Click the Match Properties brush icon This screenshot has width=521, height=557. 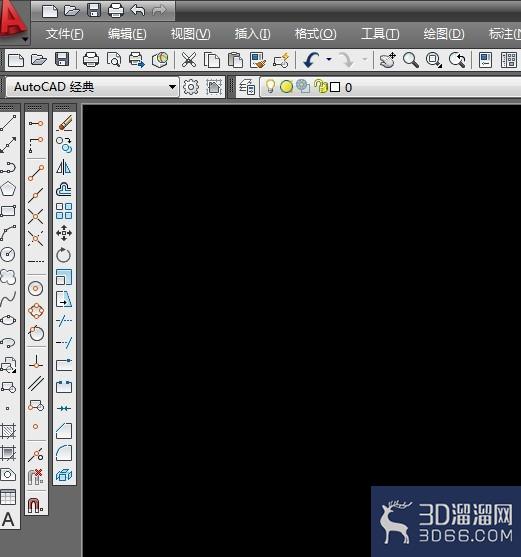(258, 60)
